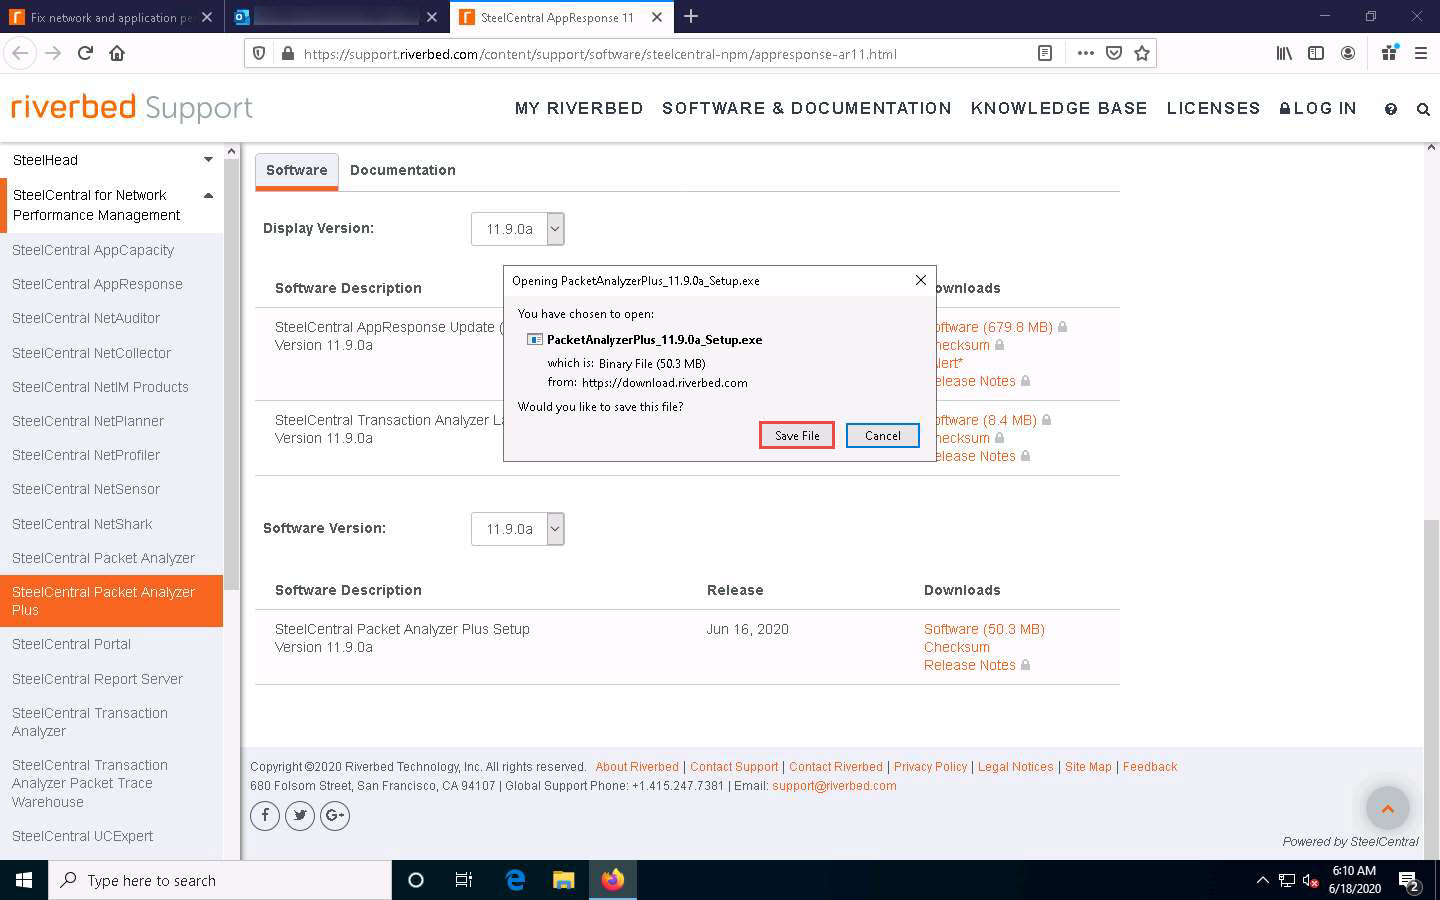This screenshot has width=1440, height=900.
Task: Bookmark this page with the star icon
Action: pos(1141,53)
